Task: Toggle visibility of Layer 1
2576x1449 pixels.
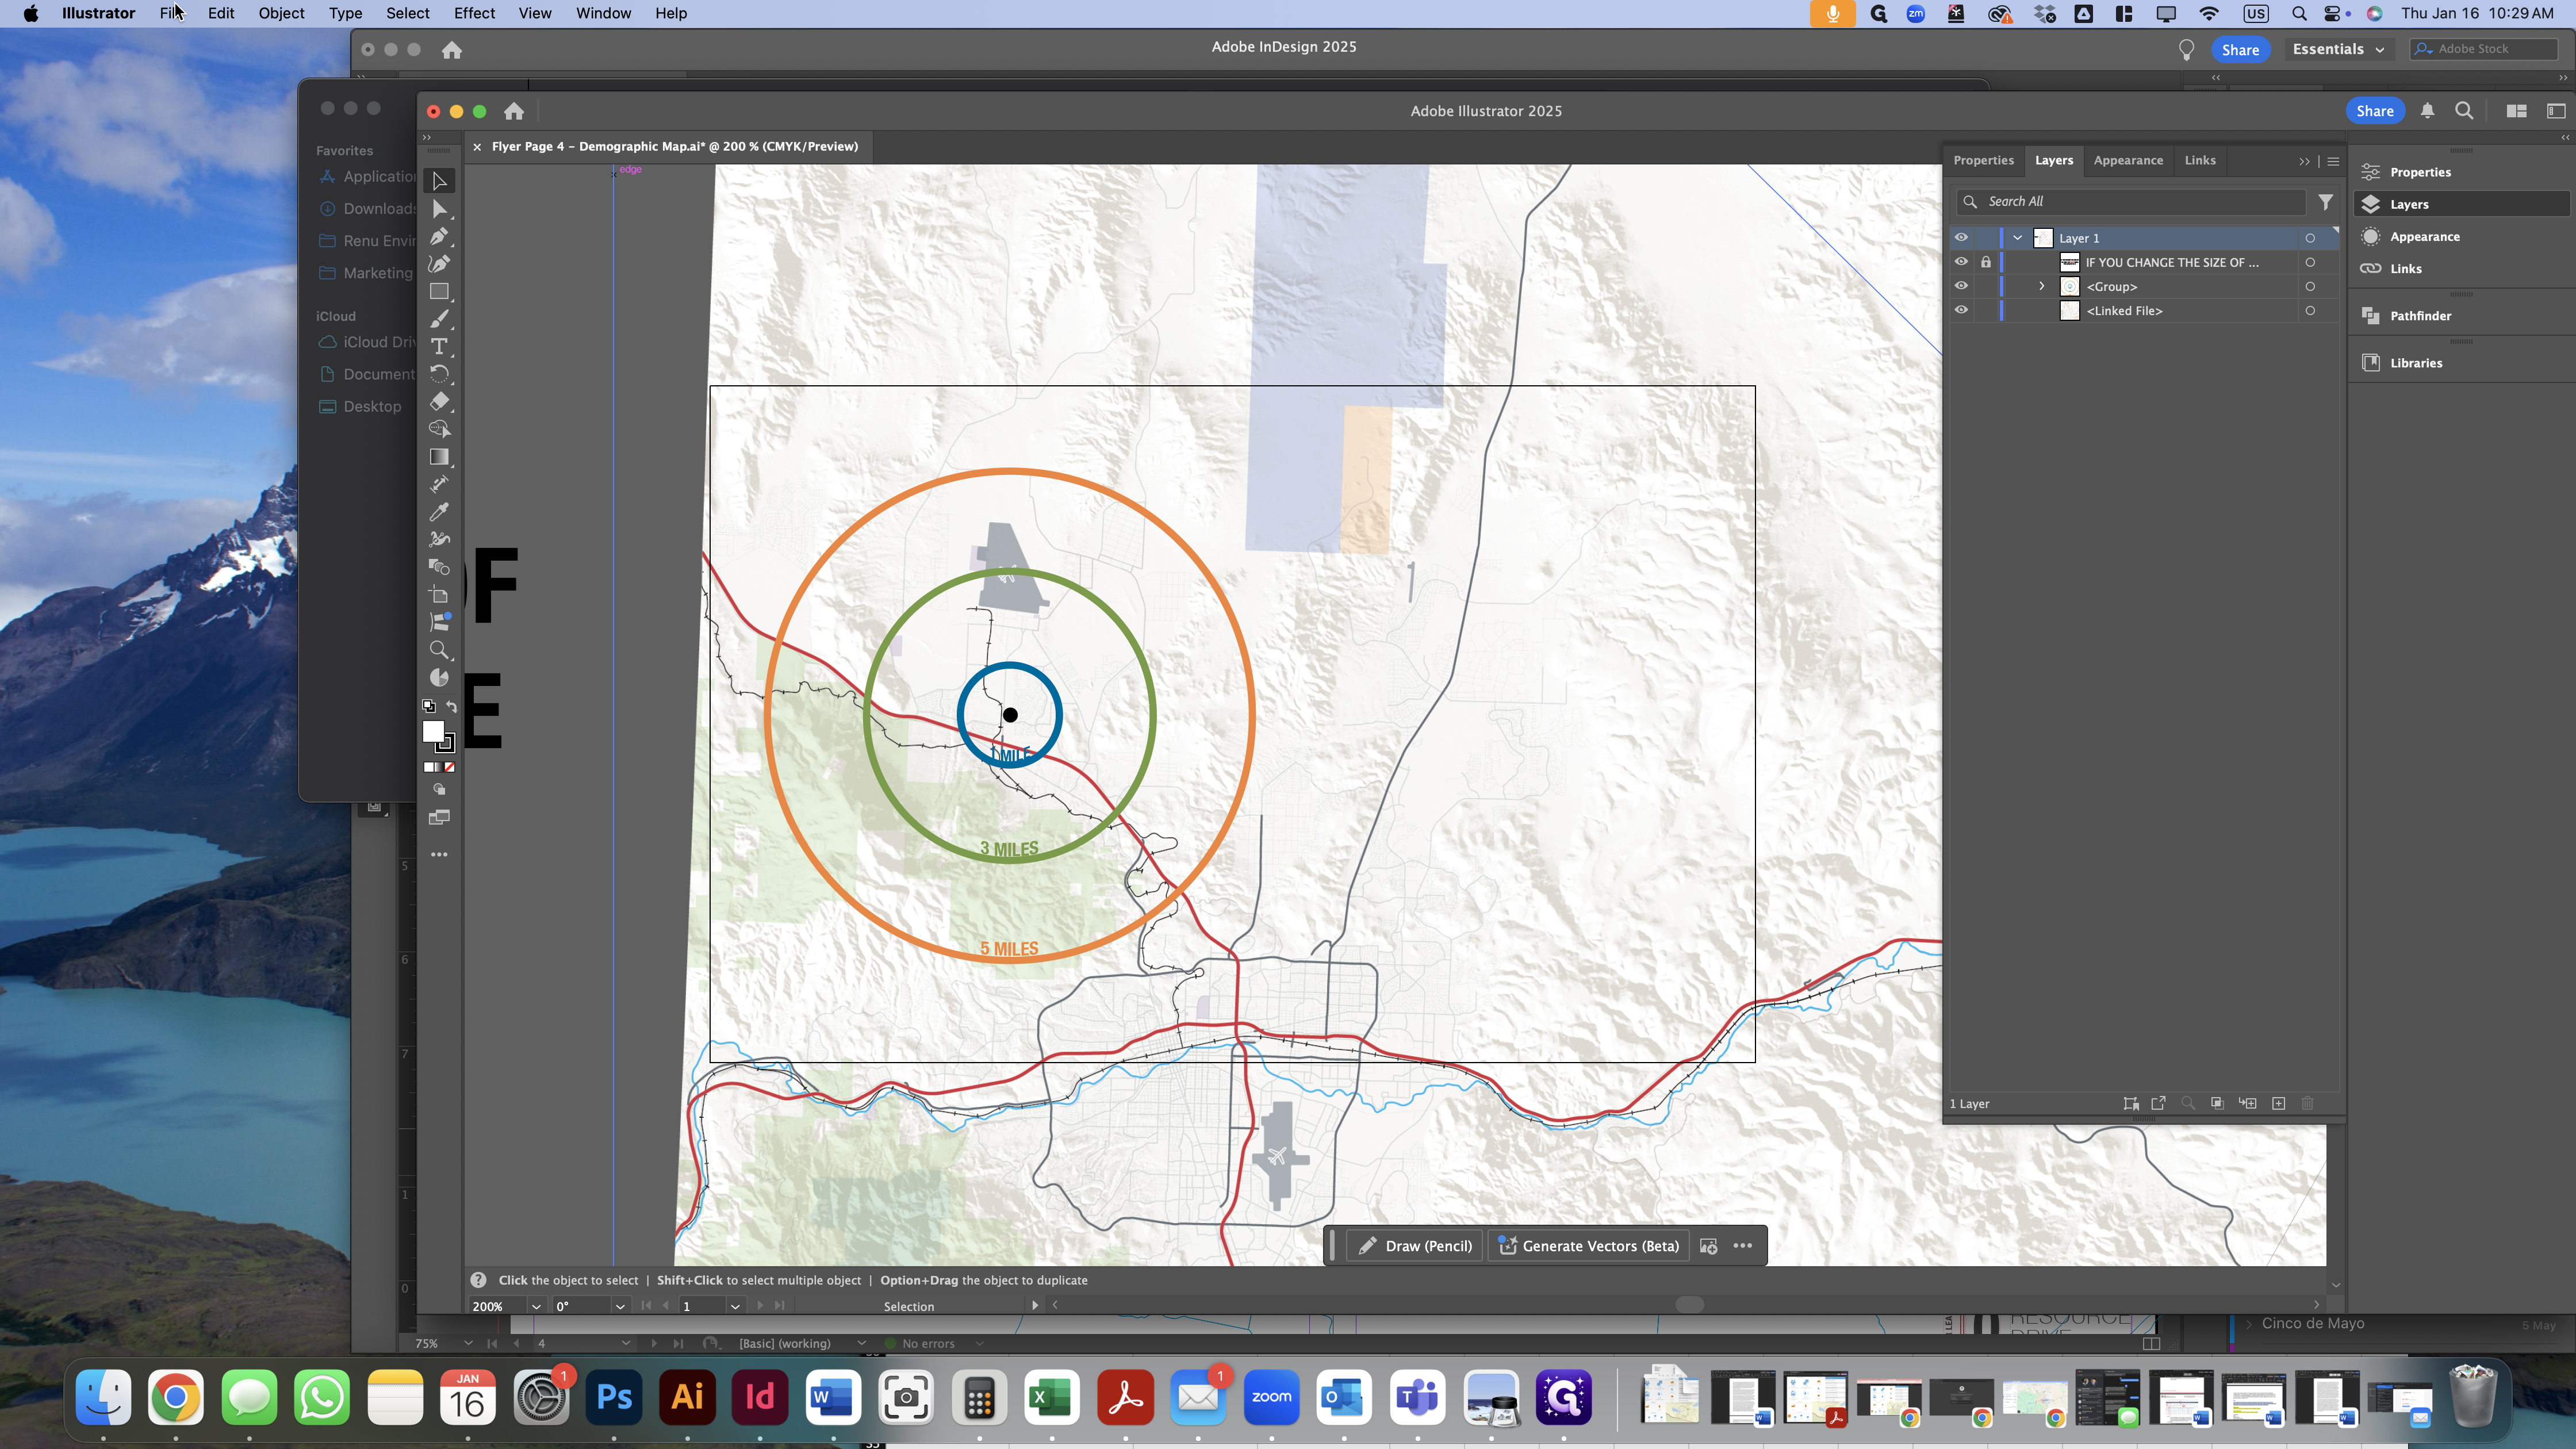Action: point(1961,238)
